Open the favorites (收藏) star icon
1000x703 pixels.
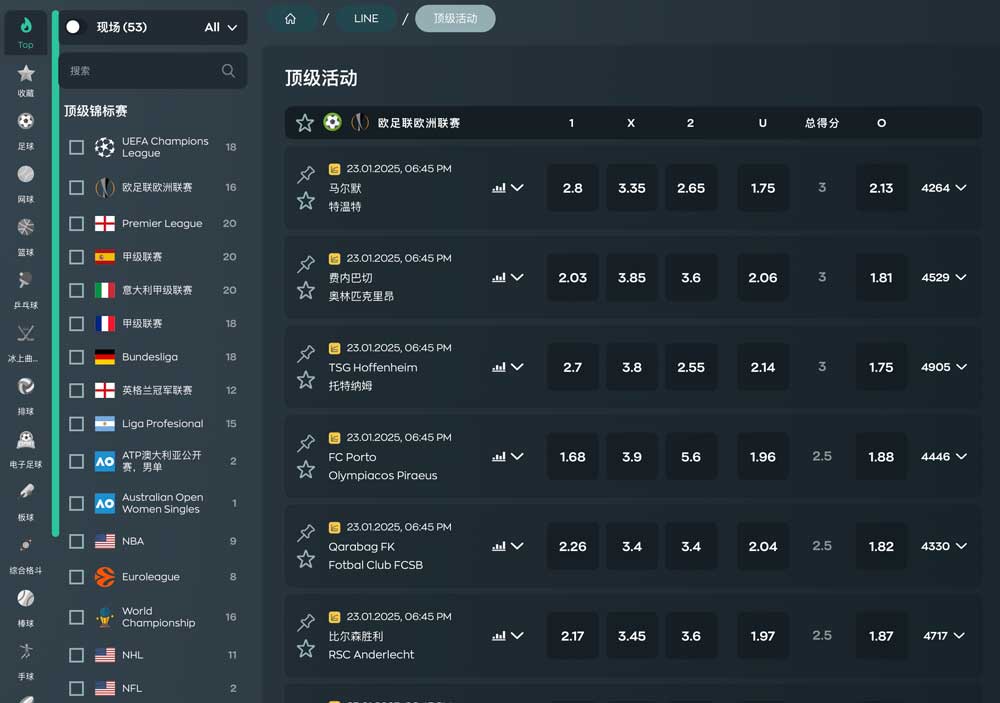tap(26, 80)
